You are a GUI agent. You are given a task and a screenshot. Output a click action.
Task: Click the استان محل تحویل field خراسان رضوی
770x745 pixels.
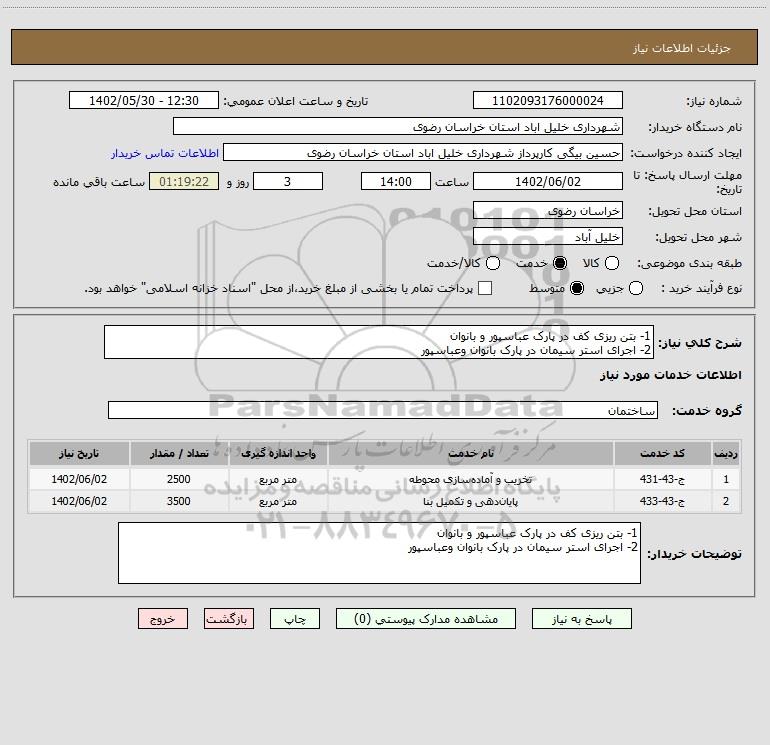548,211
